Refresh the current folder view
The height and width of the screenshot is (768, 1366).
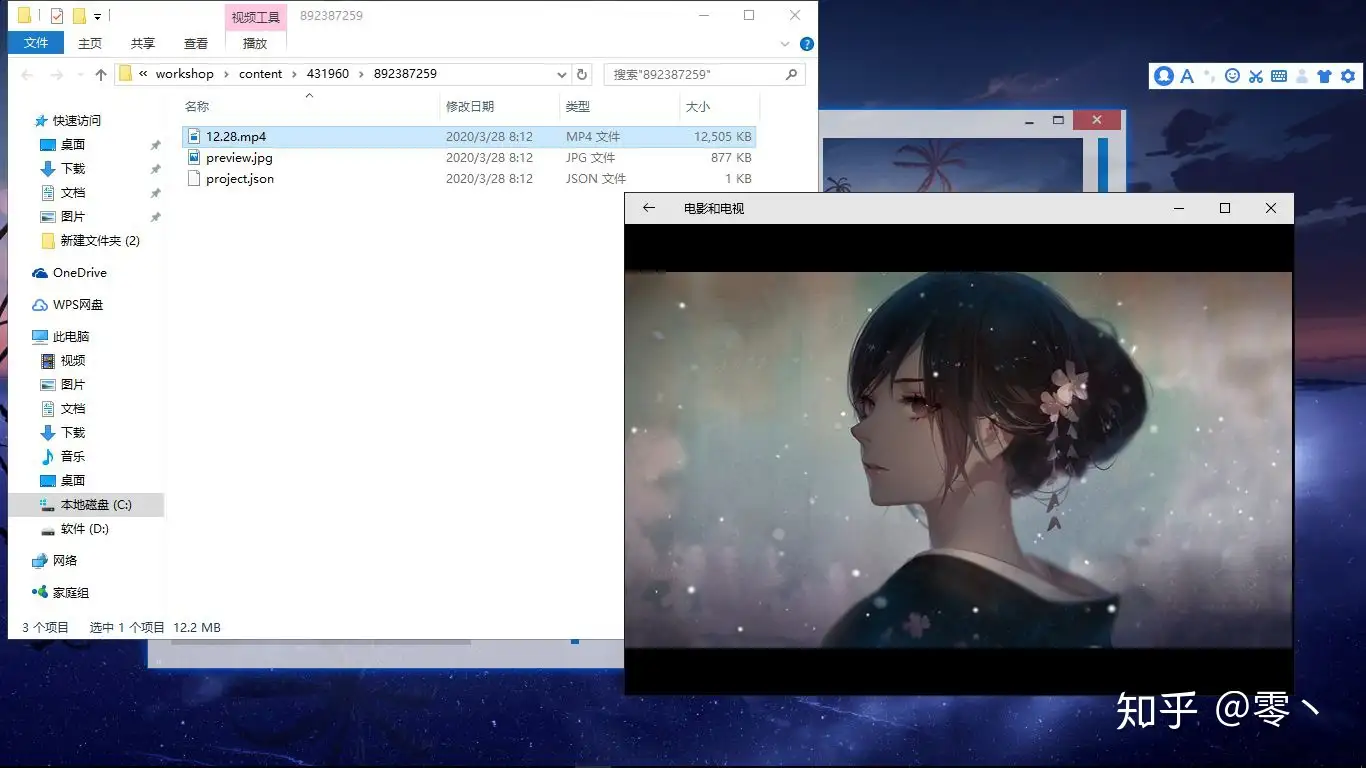click(x=583, y=74)
